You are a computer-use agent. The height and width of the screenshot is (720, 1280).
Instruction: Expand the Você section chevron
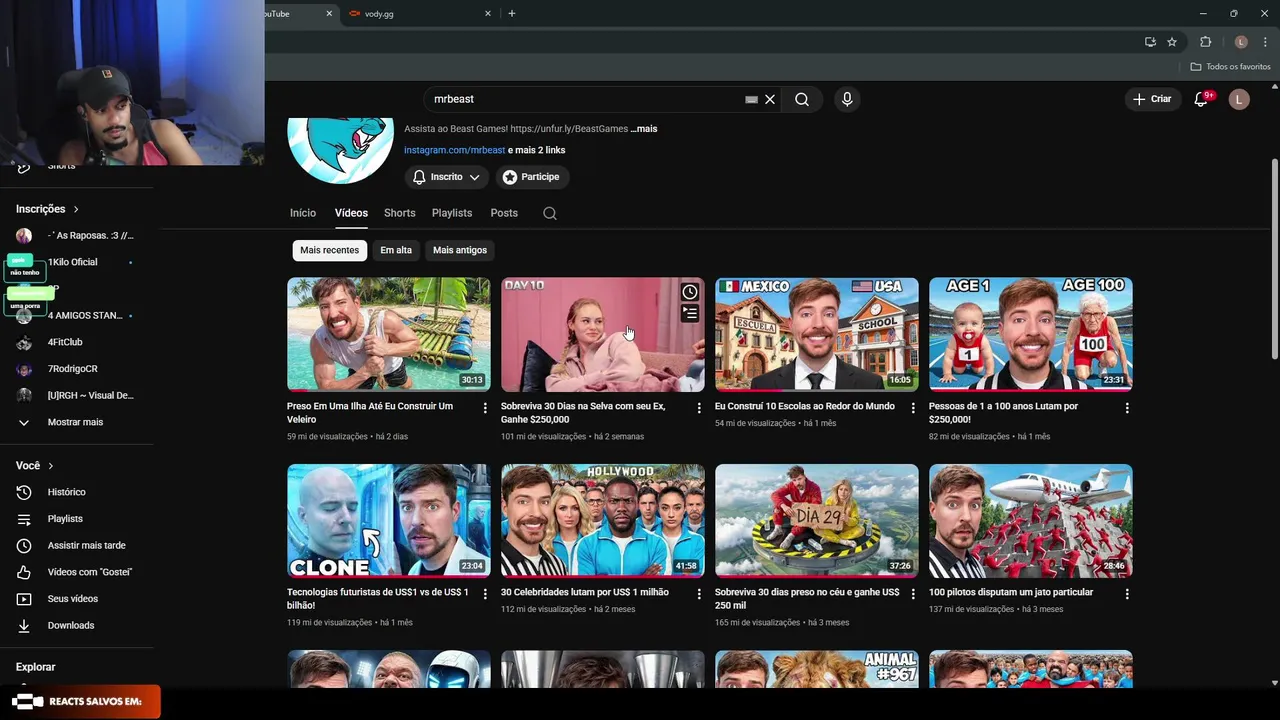(x=51, y=466)
